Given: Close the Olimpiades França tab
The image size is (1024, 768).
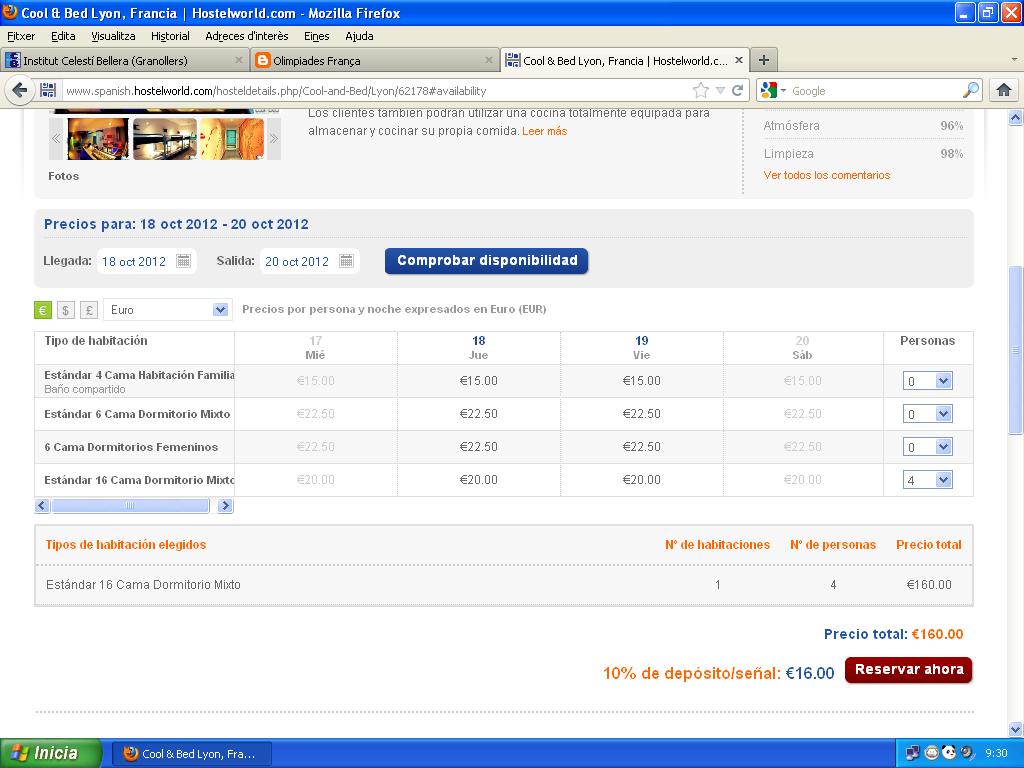Looking at the screenshot, I should [488, 60].
